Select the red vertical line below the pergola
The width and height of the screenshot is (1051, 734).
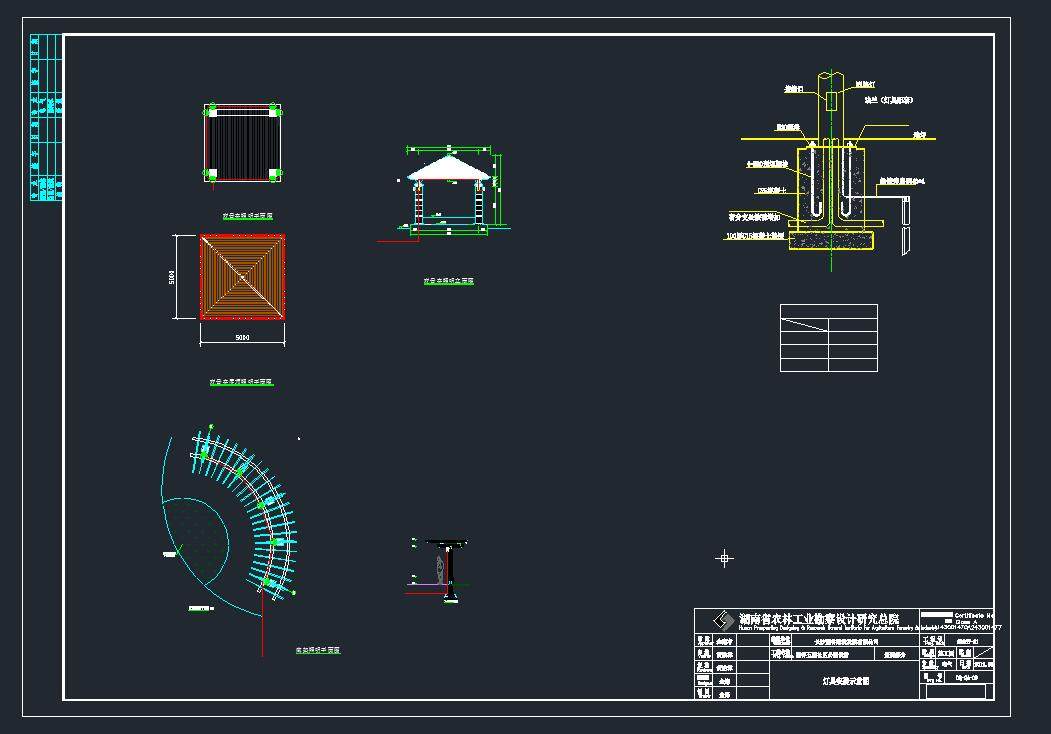click(263, 628)
